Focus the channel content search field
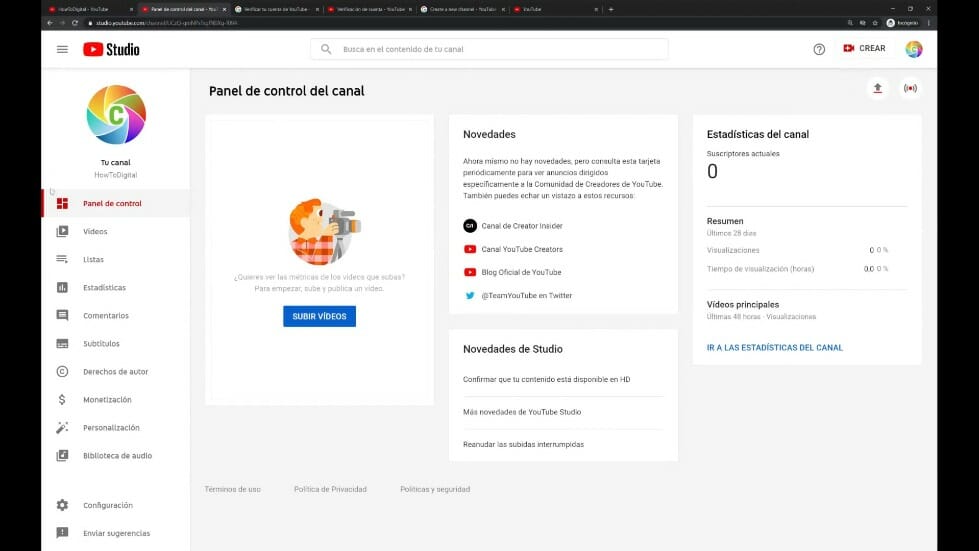979x551 pixels. [x=489, y=49]
